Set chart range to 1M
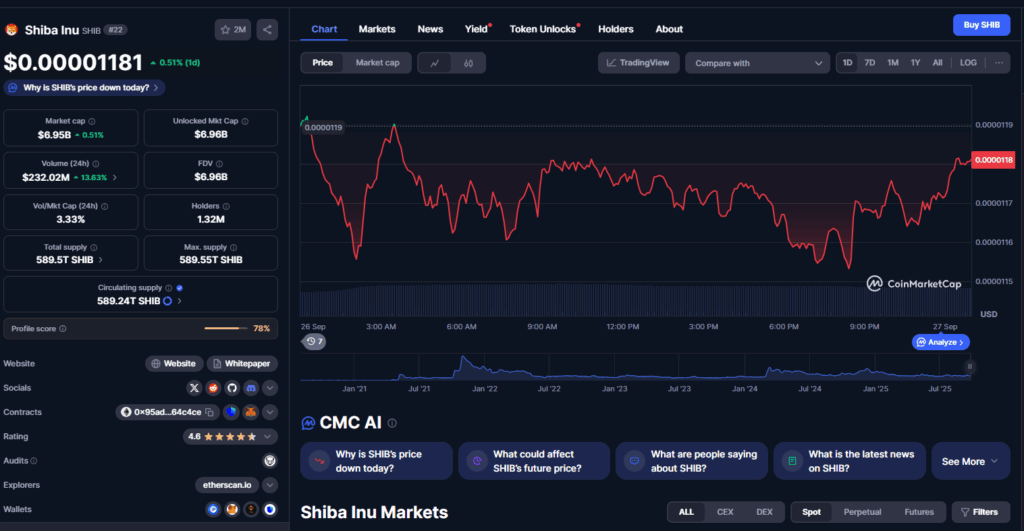 (x=893, y=63)
